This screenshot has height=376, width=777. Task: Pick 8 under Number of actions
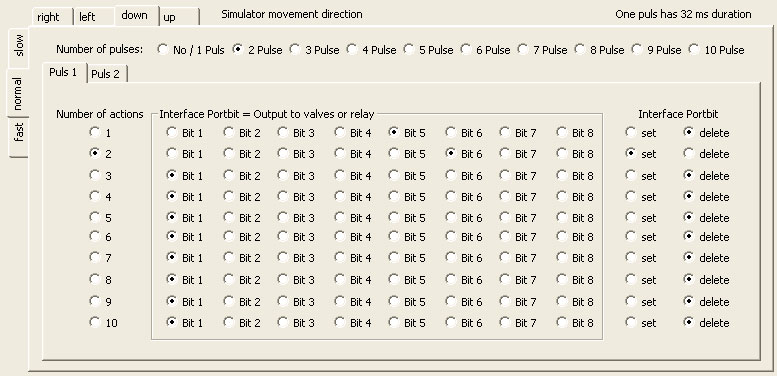(x=94, y=279)
